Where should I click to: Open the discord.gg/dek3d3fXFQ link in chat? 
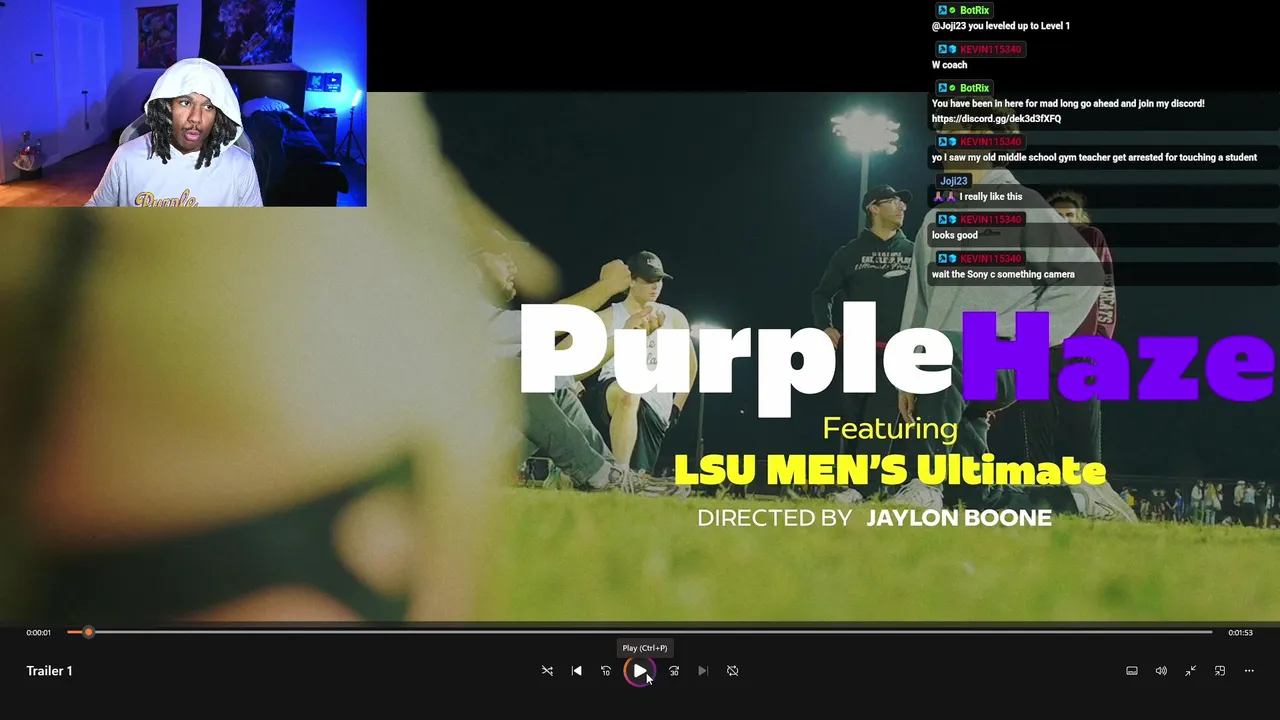tap(996, 119)
